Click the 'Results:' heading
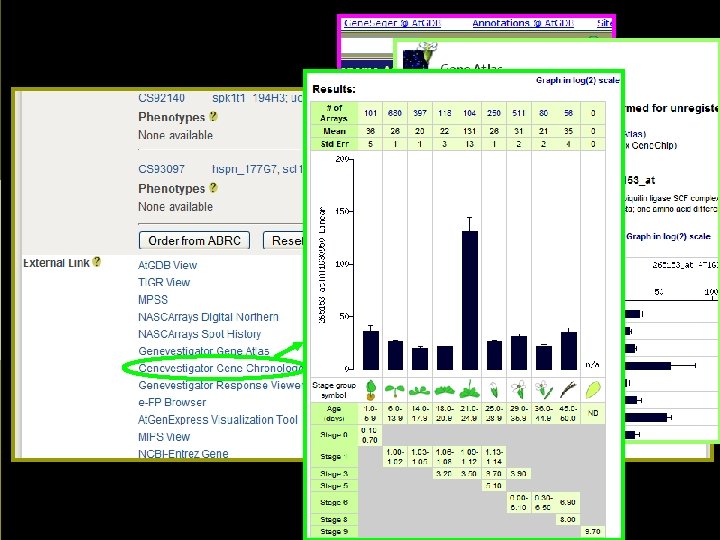The height and width of the screenshot is (540, 720). 334,90
